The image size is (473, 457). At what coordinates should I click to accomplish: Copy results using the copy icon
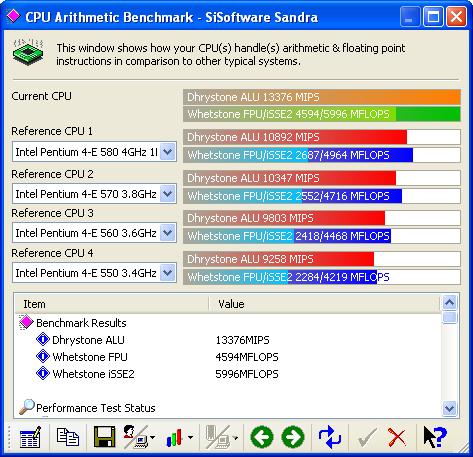tap(68, 437)
